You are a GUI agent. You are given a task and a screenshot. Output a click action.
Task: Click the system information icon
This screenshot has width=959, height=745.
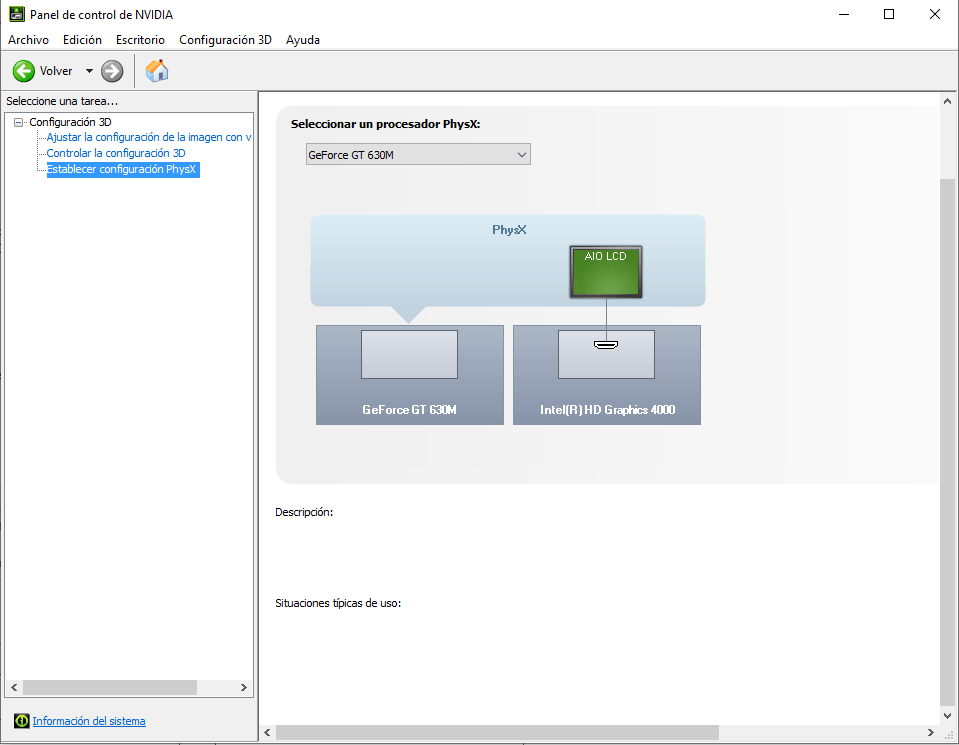(x=21, y=721)
